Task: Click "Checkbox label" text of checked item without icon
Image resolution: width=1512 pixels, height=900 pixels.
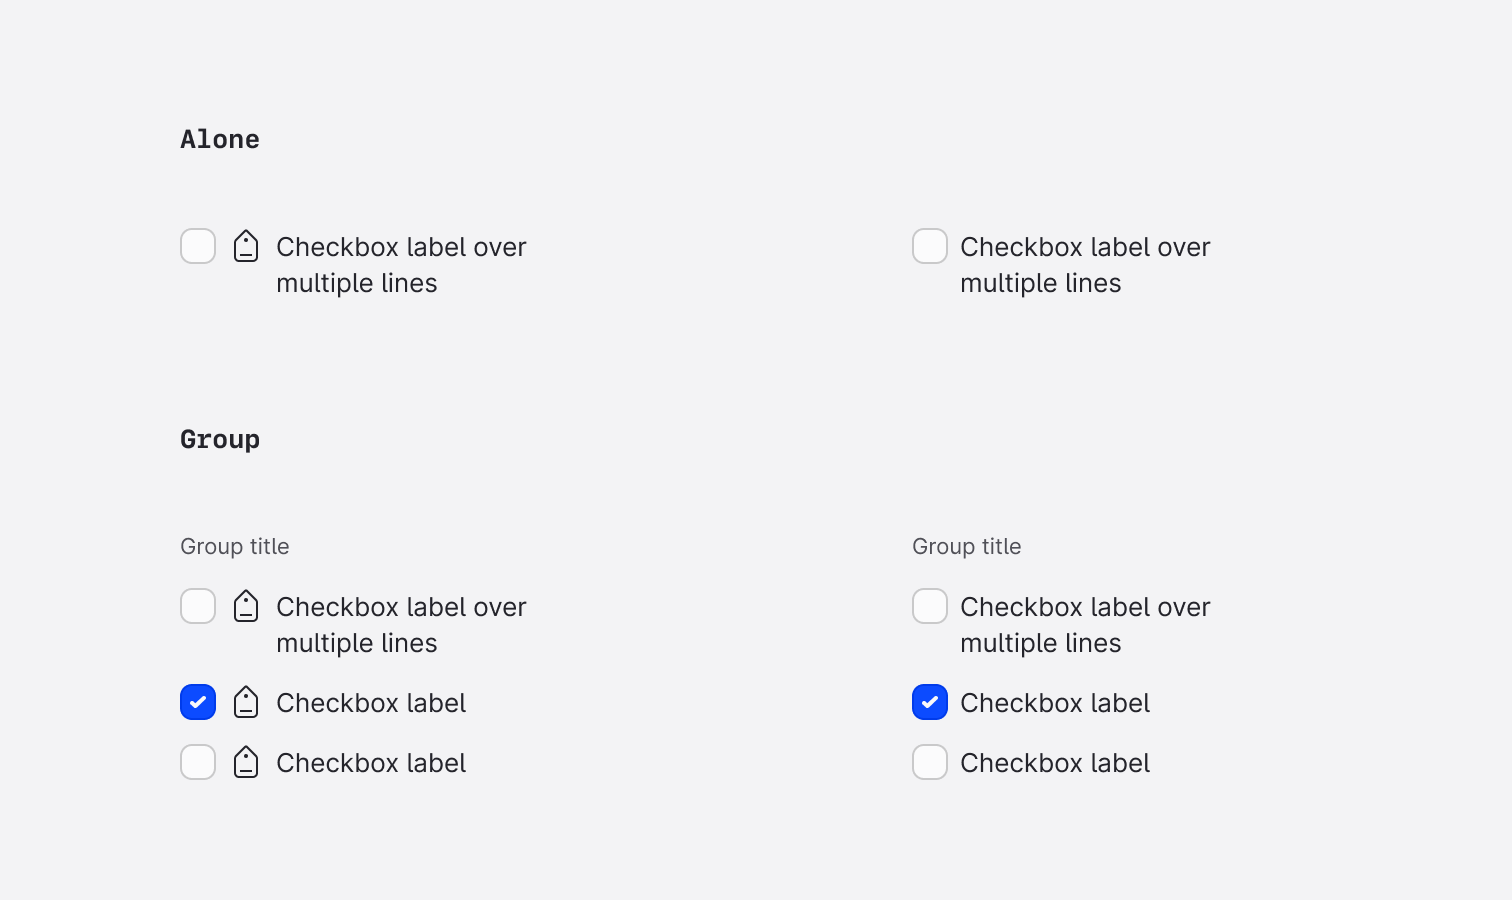Action: tap(1055, 703)
